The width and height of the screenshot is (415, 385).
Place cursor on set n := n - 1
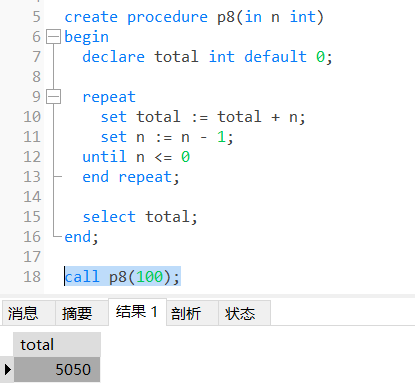click(x=167, y=137)
